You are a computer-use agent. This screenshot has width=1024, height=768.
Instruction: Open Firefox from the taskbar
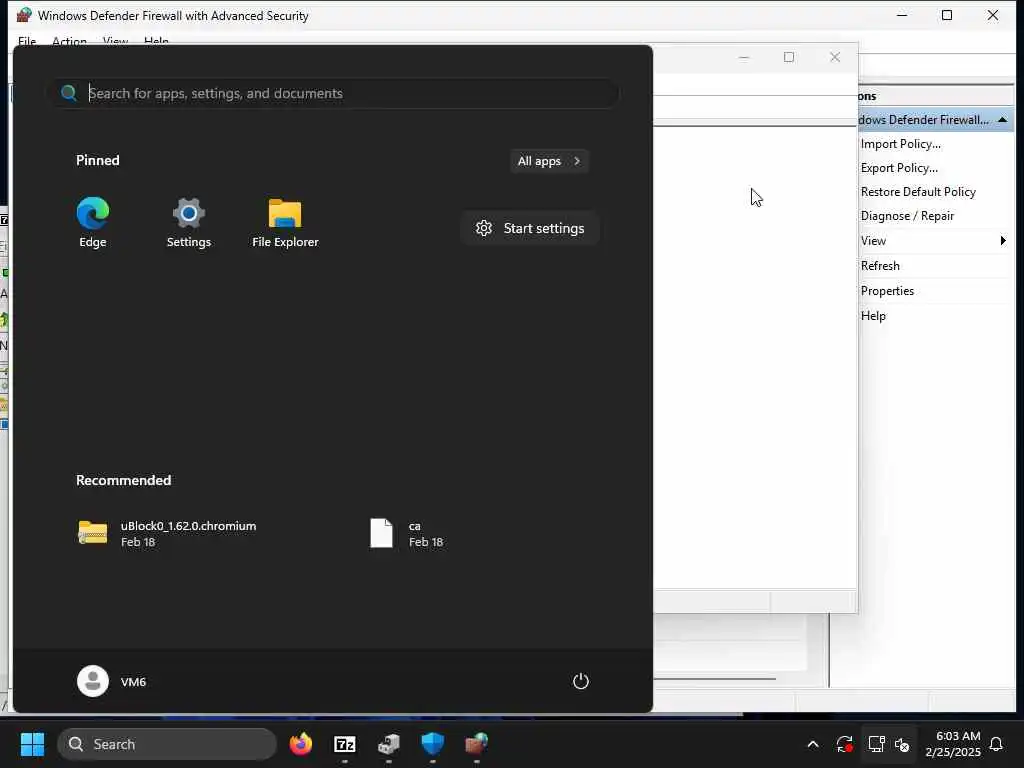pyautogui.click(x=301, y=744)
